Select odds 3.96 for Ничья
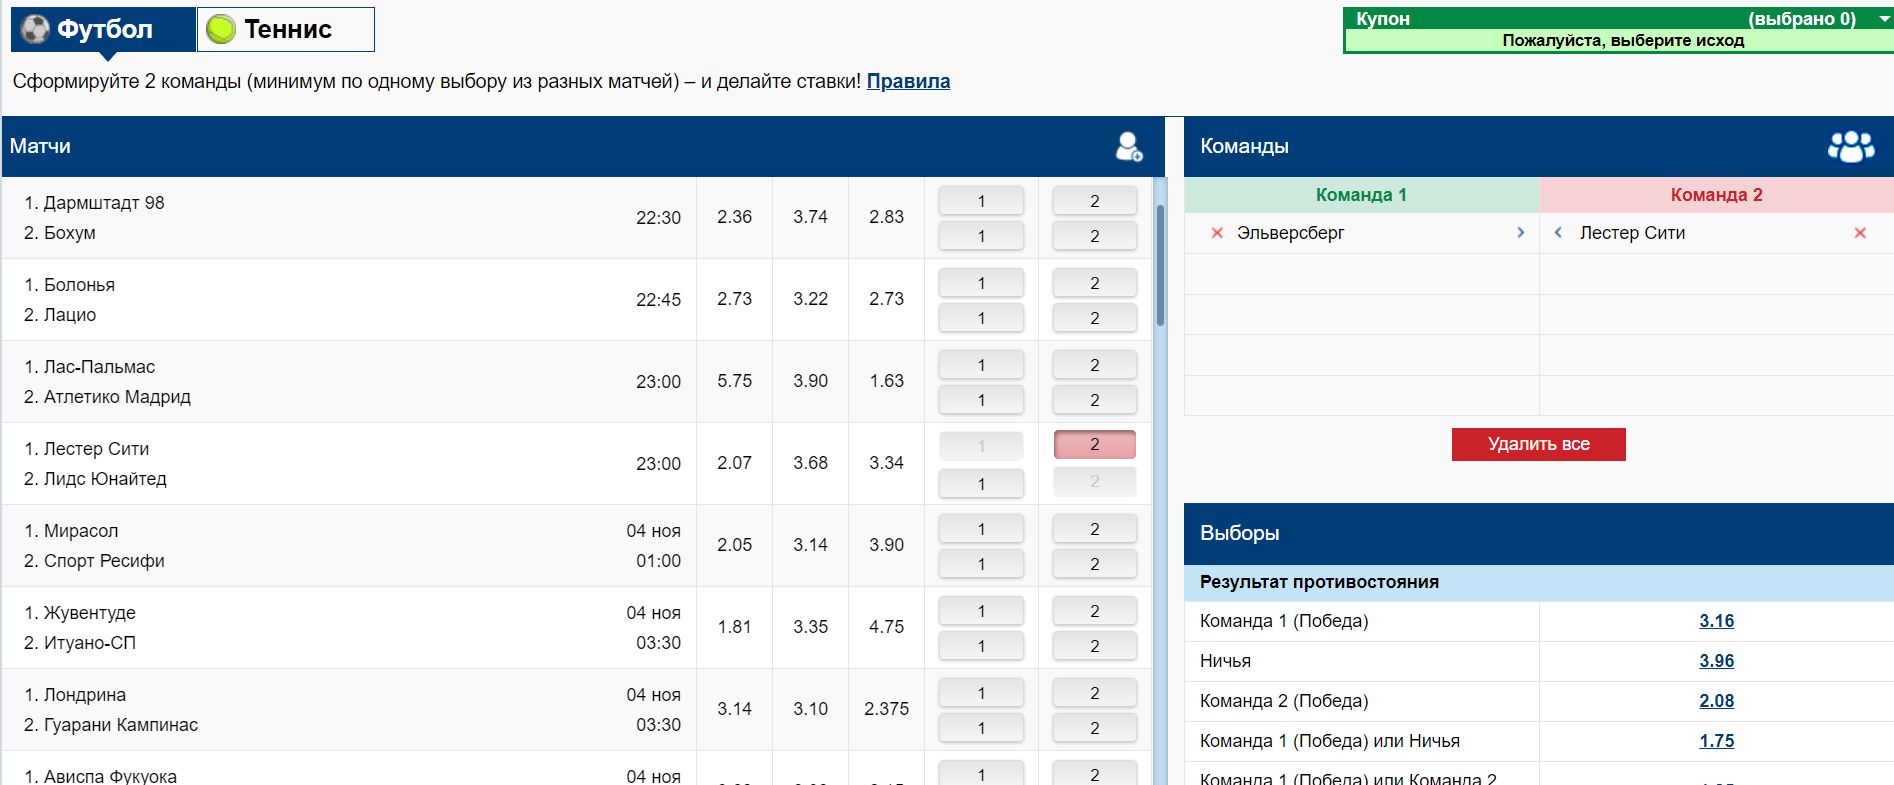The image size is (1894, 785). coord(1716,661)
